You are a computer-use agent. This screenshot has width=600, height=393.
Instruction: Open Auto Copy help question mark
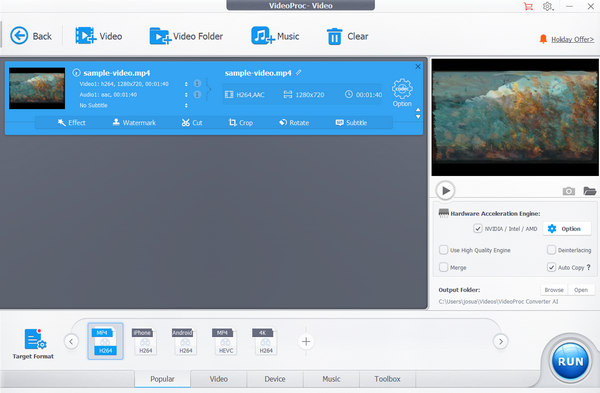point(589,267)
